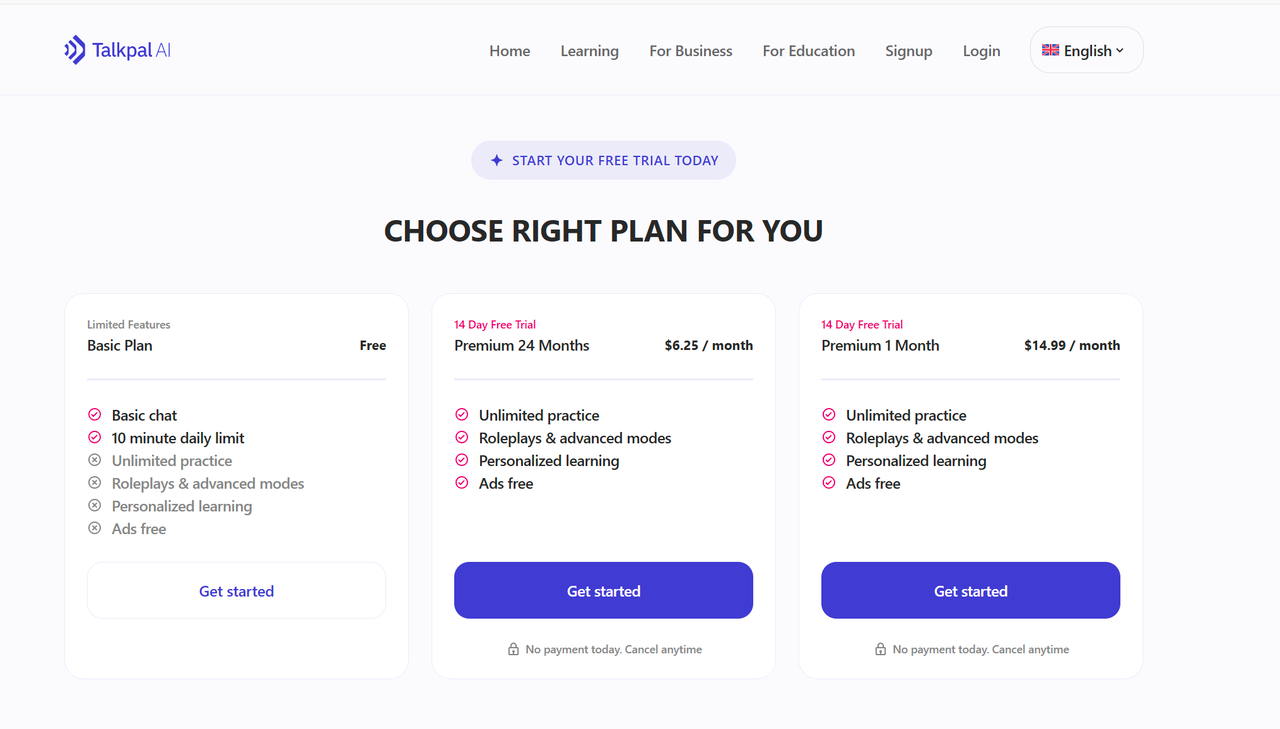1280x729 pixels.
Task: Click the X icon beside Basic Plan's Ads free
Action: (x=95, y=529)
